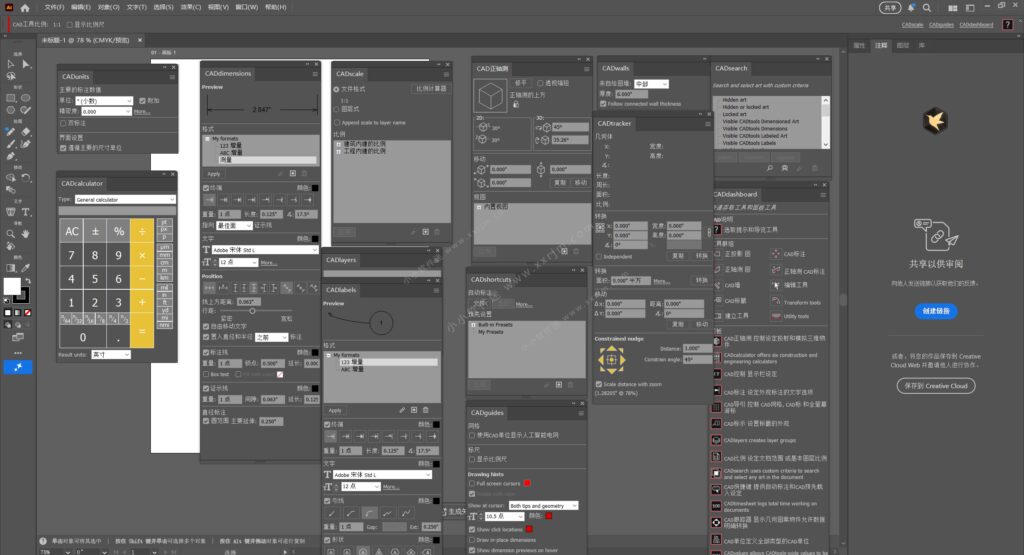Select 文件格式 radio button in CADscale
The image size is (1024, 555).
pos(337,89)
